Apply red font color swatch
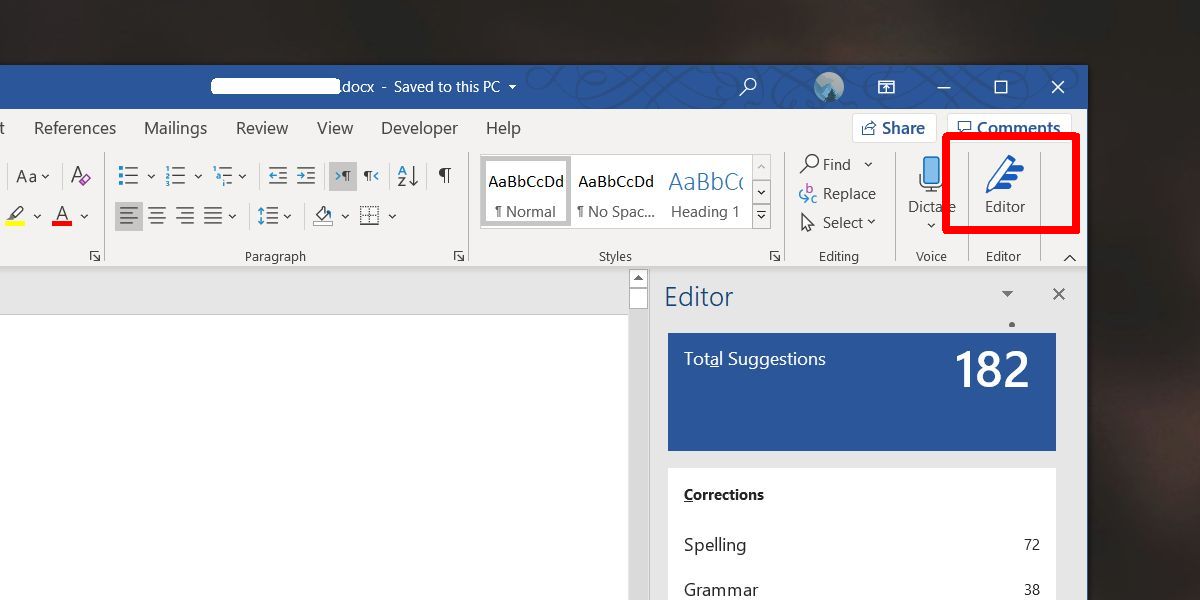 [x=62, y=215]
